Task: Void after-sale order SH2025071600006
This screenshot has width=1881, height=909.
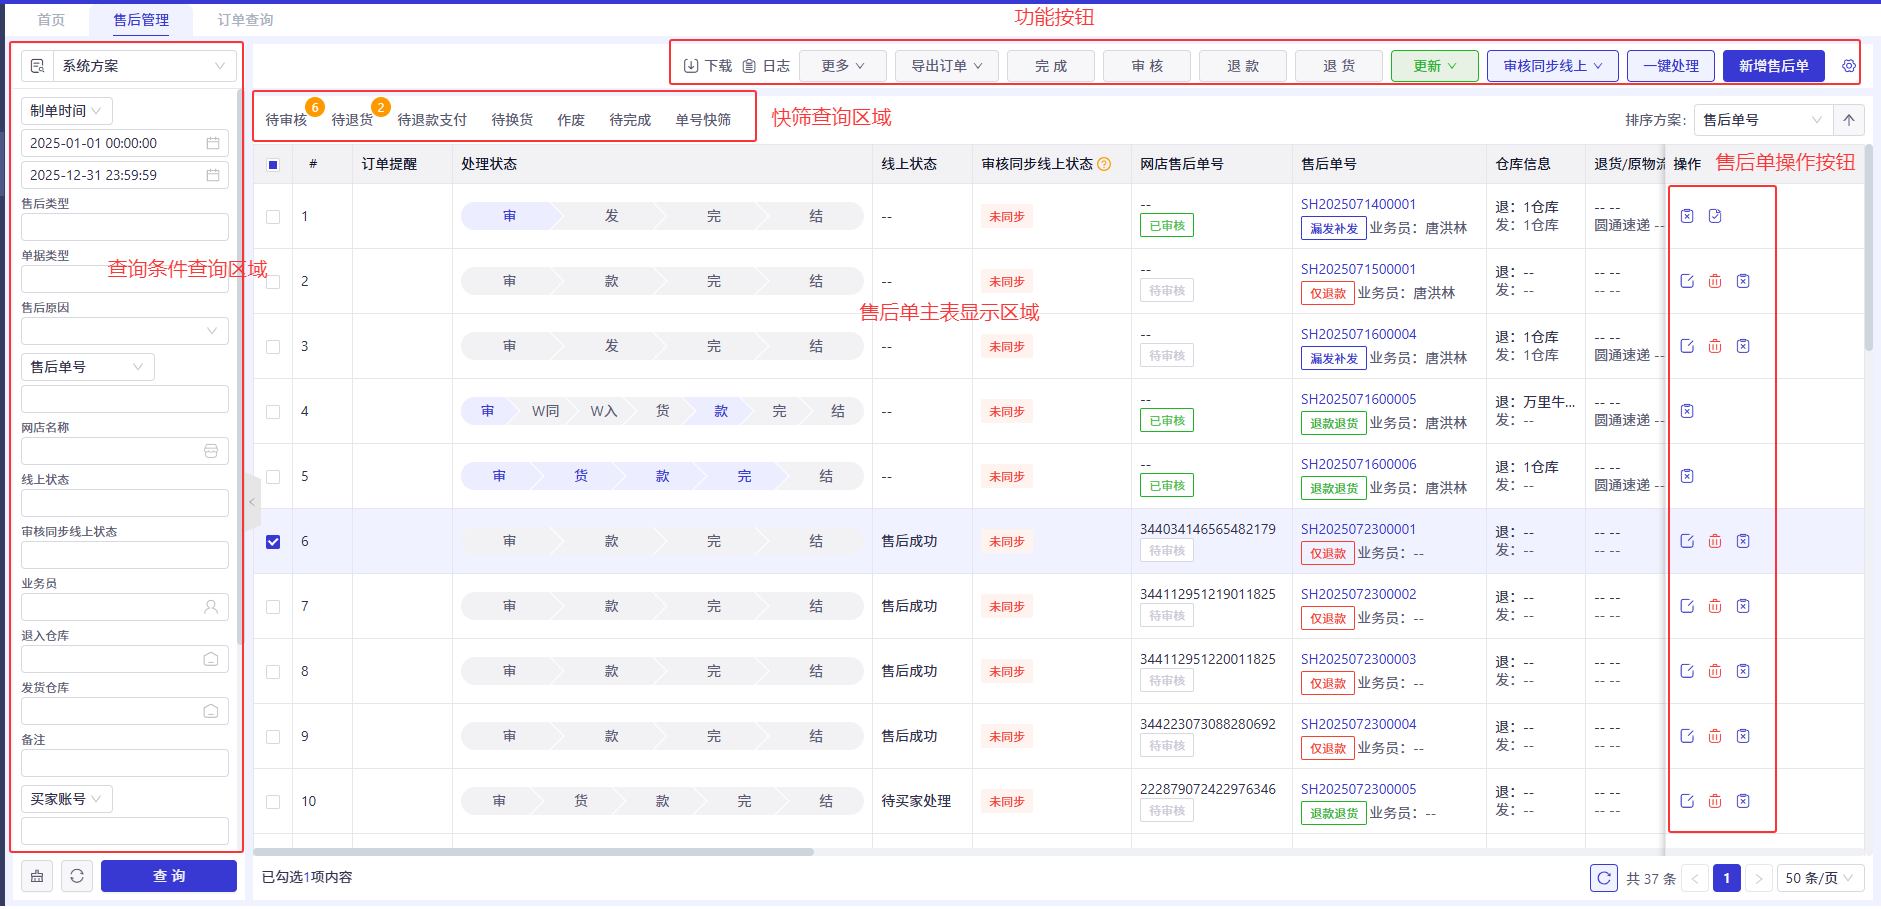Action: [1687, 476]
